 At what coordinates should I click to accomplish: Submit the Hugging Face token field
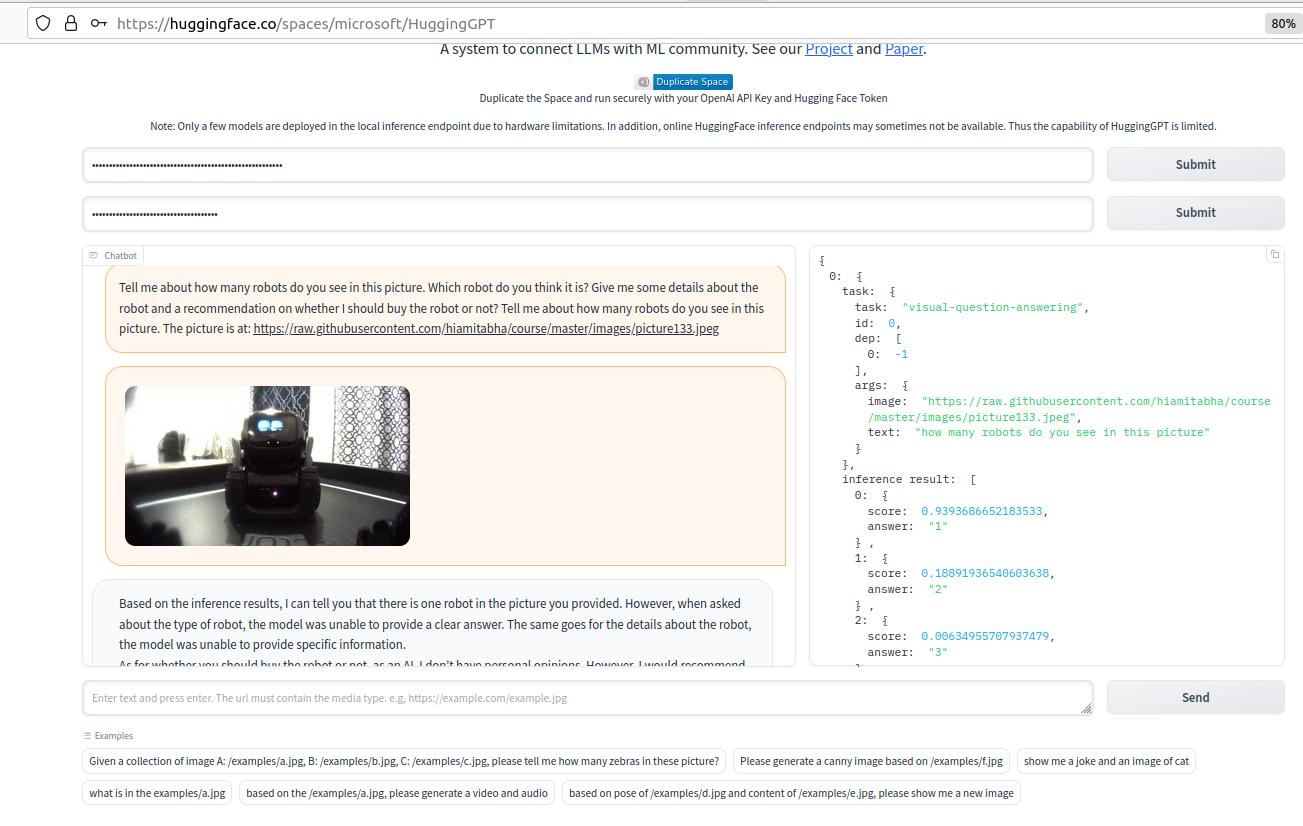point(1195,213)
